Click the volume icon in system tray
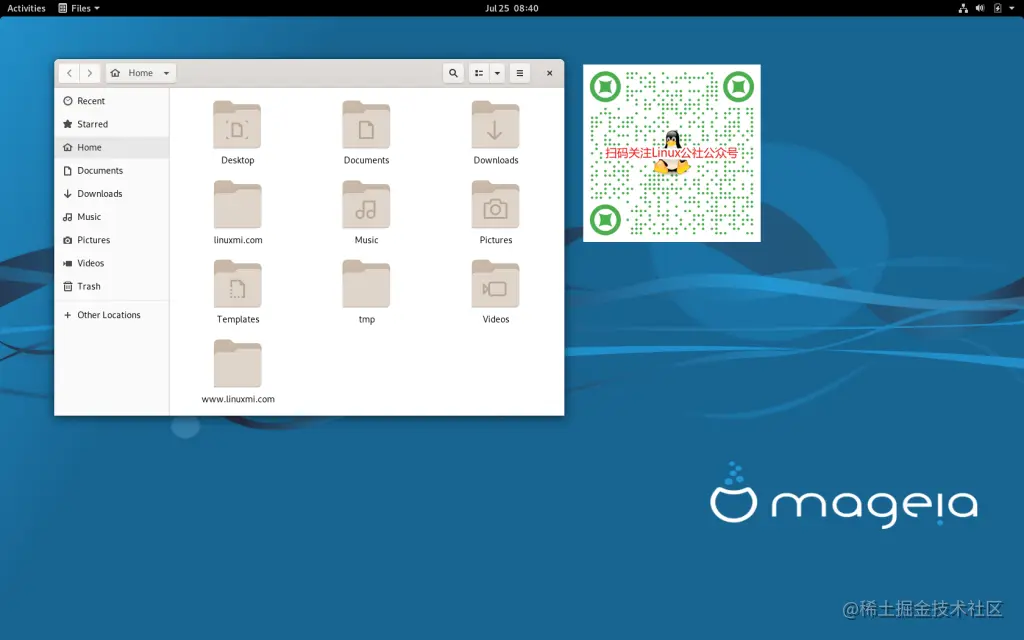This screenshot has height=640, width=1024. (980, 8)
